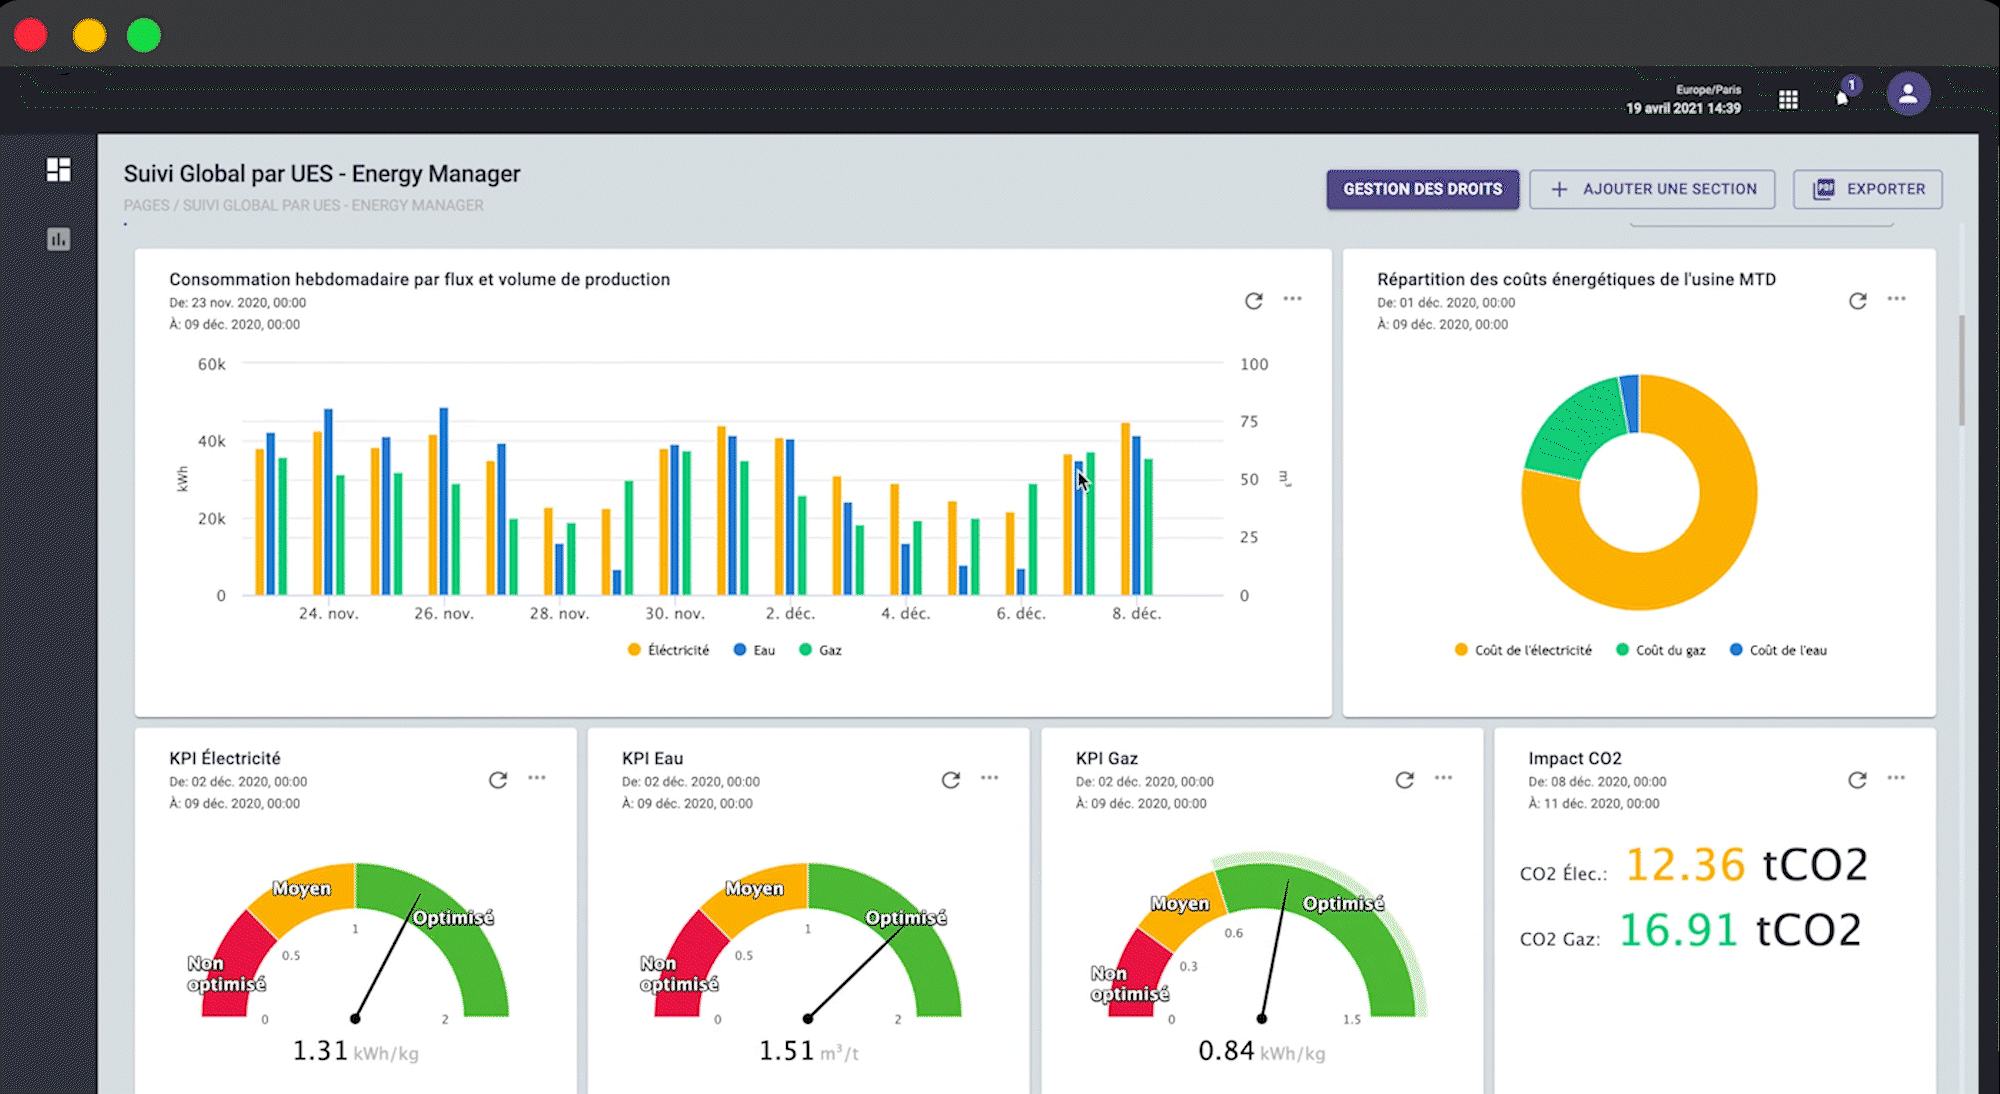This screenshot has height=1094, width=2000.
Task: Click the Exporter button
Action: (1867, 189)
